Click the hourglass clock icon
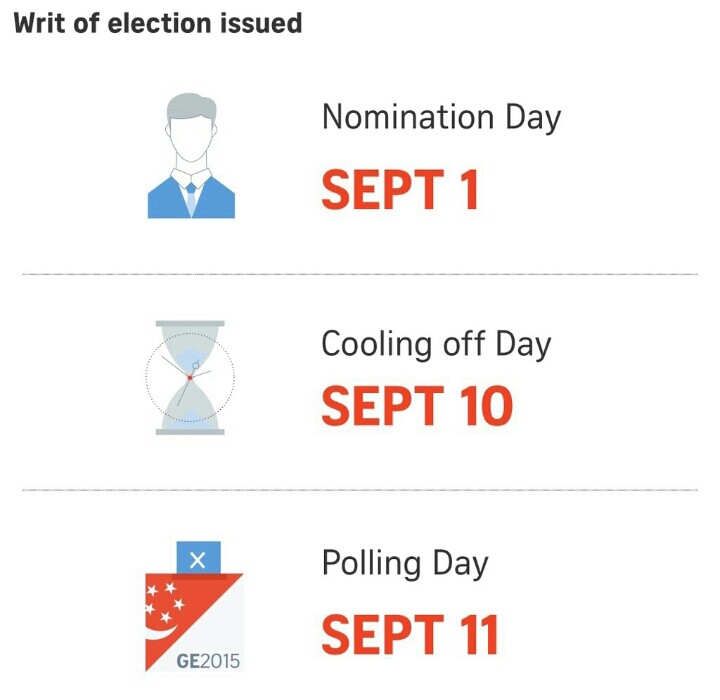This screenshot has height=700, width=720. (x=190, y=378)
